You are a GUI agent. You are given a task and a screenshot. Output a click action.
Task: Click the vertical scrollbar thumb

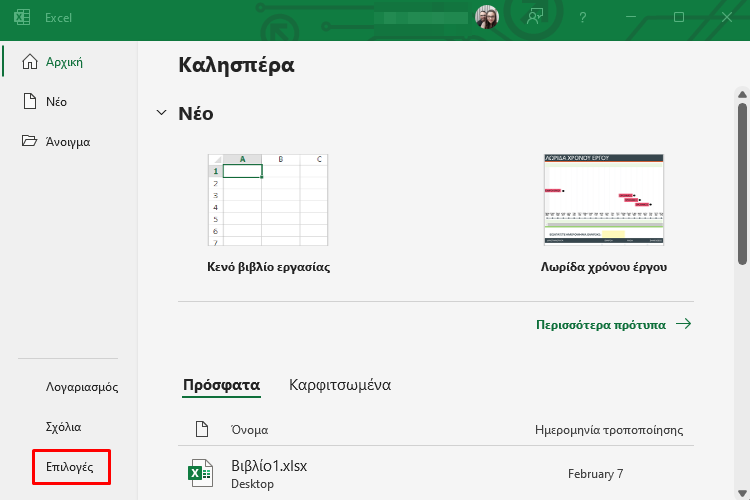tap(742, 184)
